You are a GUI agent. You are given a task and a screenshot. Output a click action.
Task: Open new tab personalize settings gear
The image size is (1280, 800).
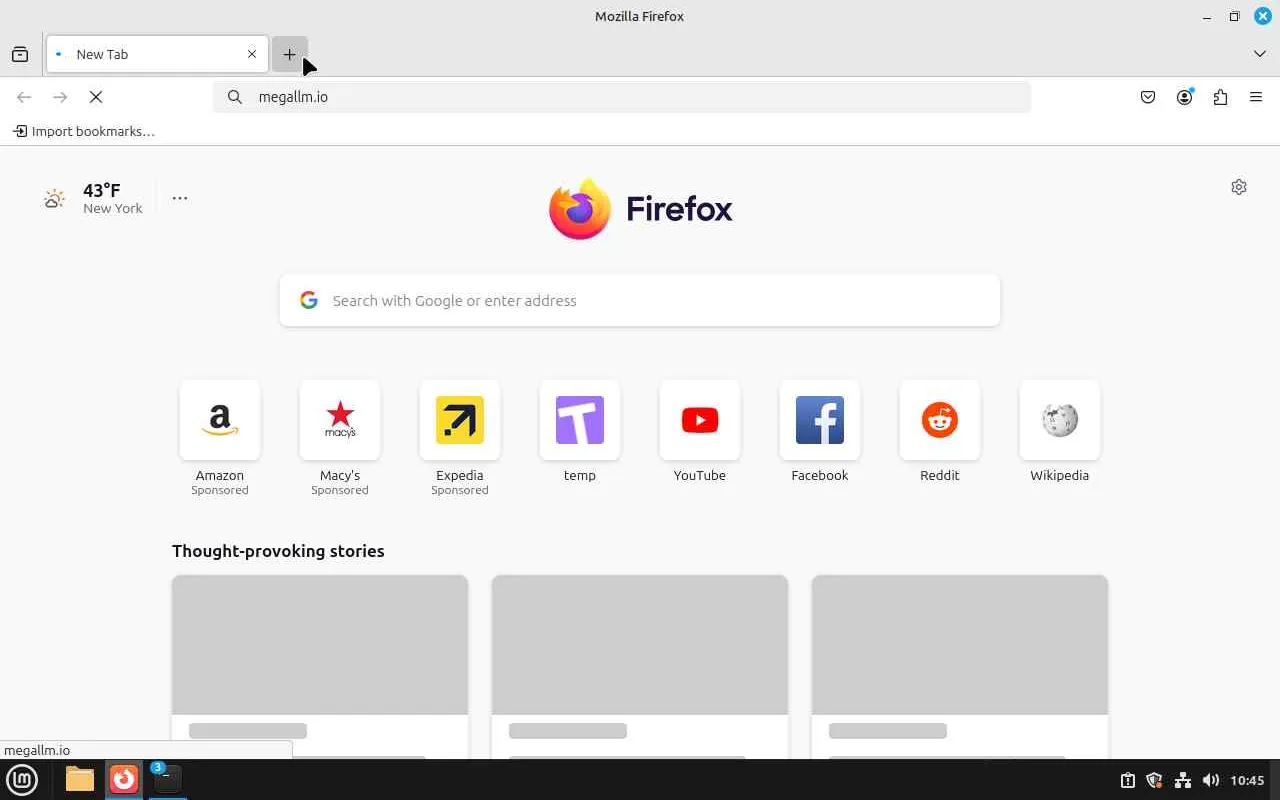click(x=1239, y=187)
